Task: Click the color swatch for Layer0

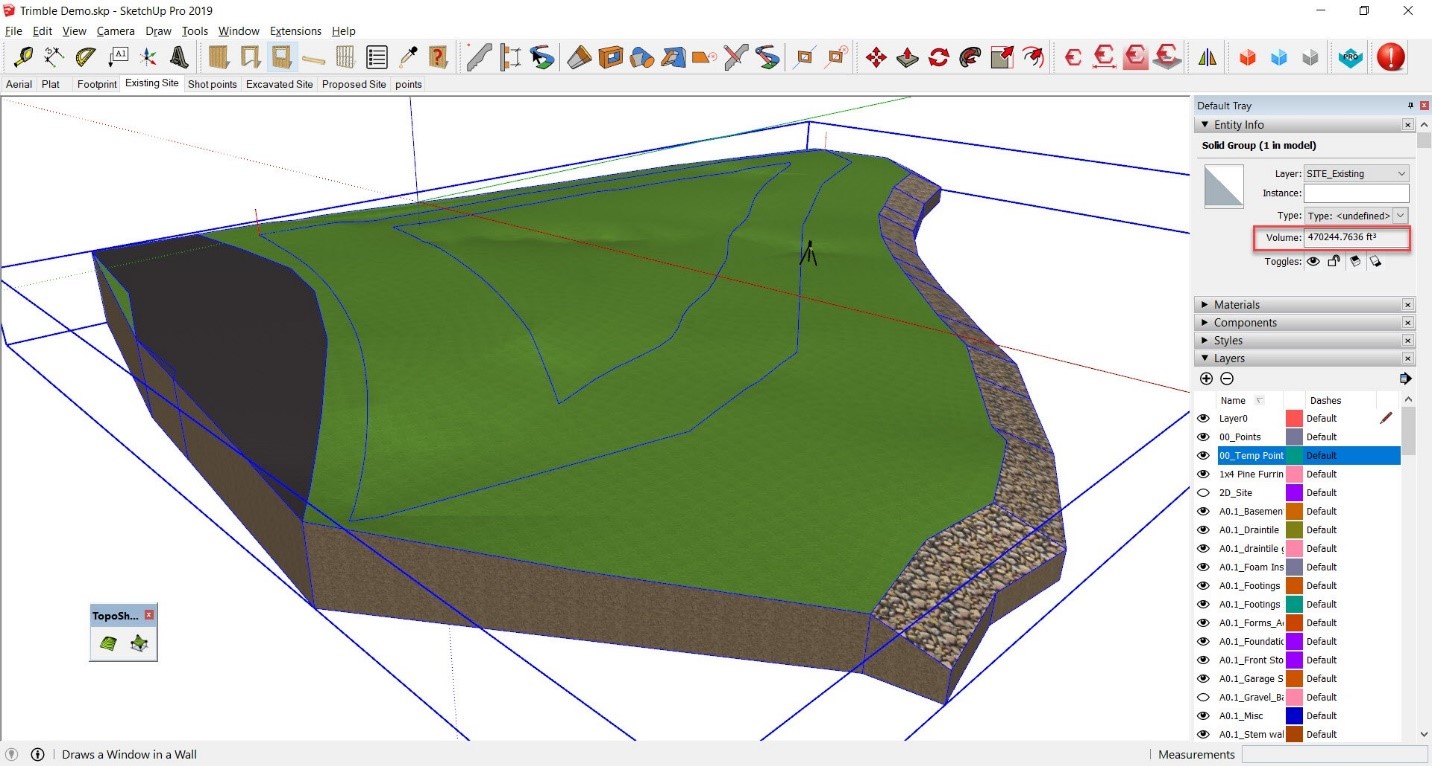Action: pos(1293,418)
